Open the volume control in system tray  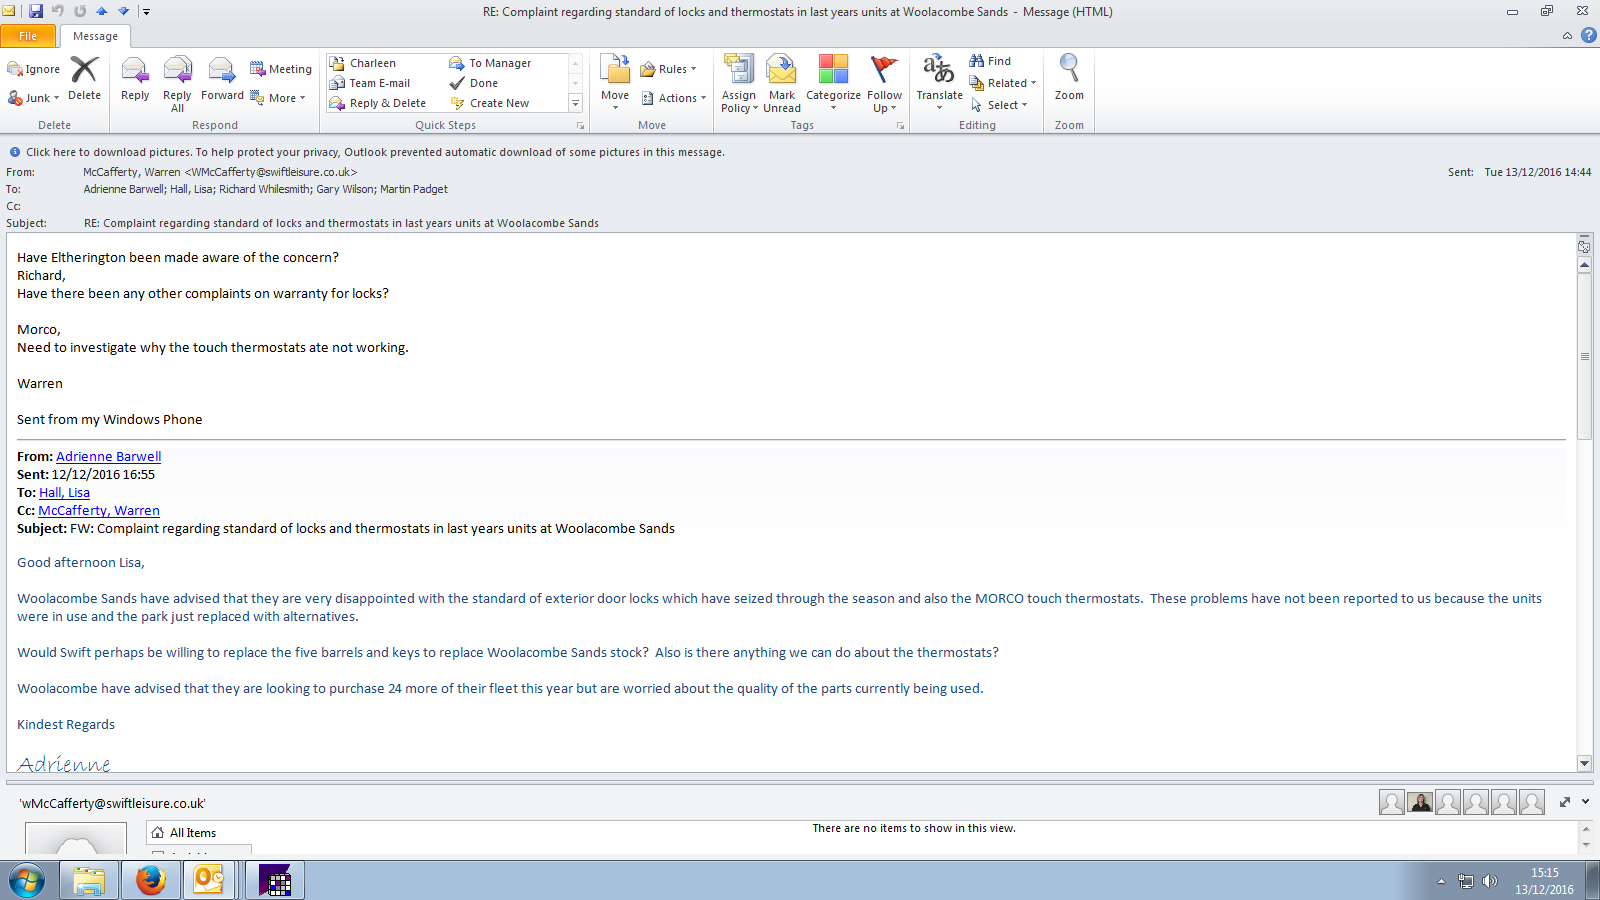point(1490,881)
